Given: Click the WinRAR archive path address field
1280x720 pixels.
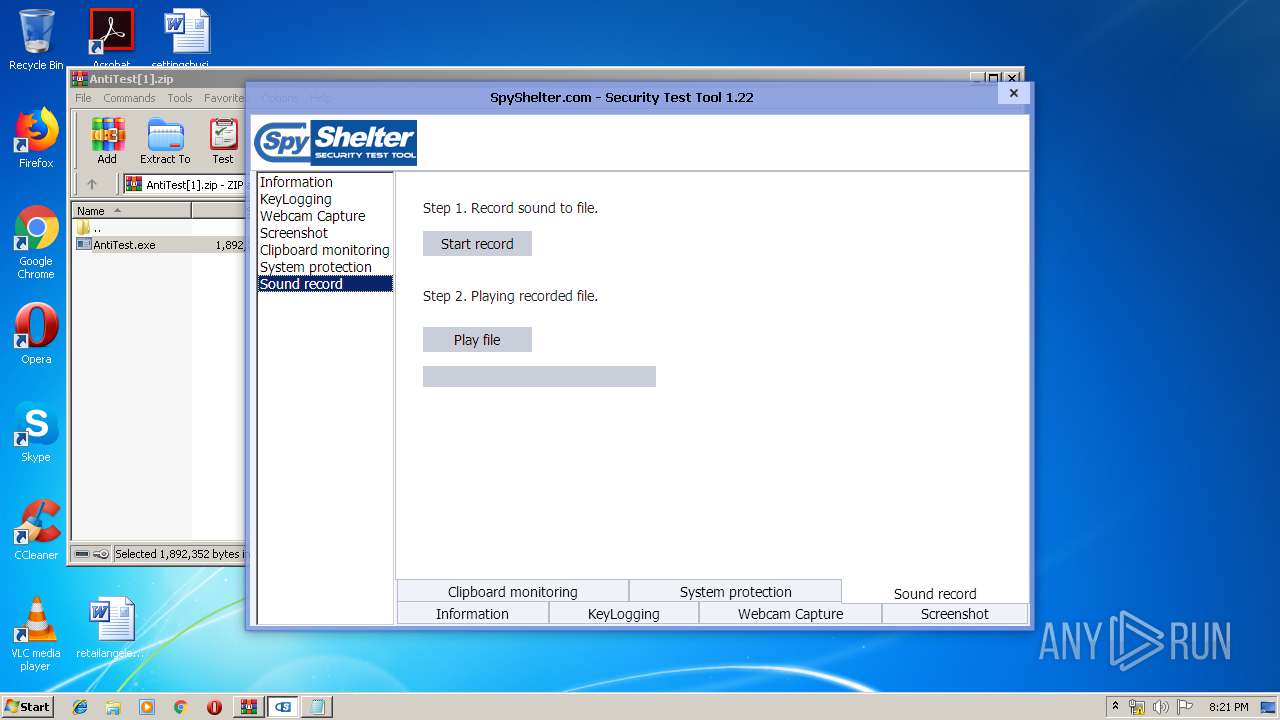Looking at the screenshot, I should click(x=185, y=184).
